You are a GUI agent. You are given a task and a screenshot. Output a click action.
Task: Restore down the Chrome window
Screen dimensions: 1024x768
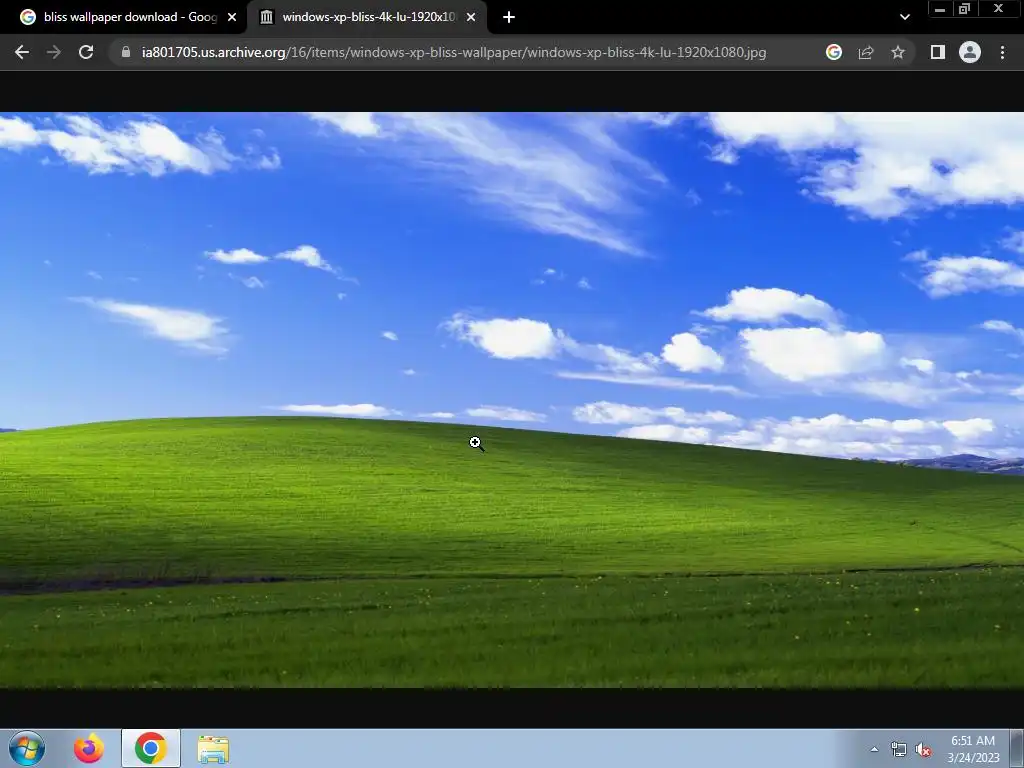pos(964,9)
